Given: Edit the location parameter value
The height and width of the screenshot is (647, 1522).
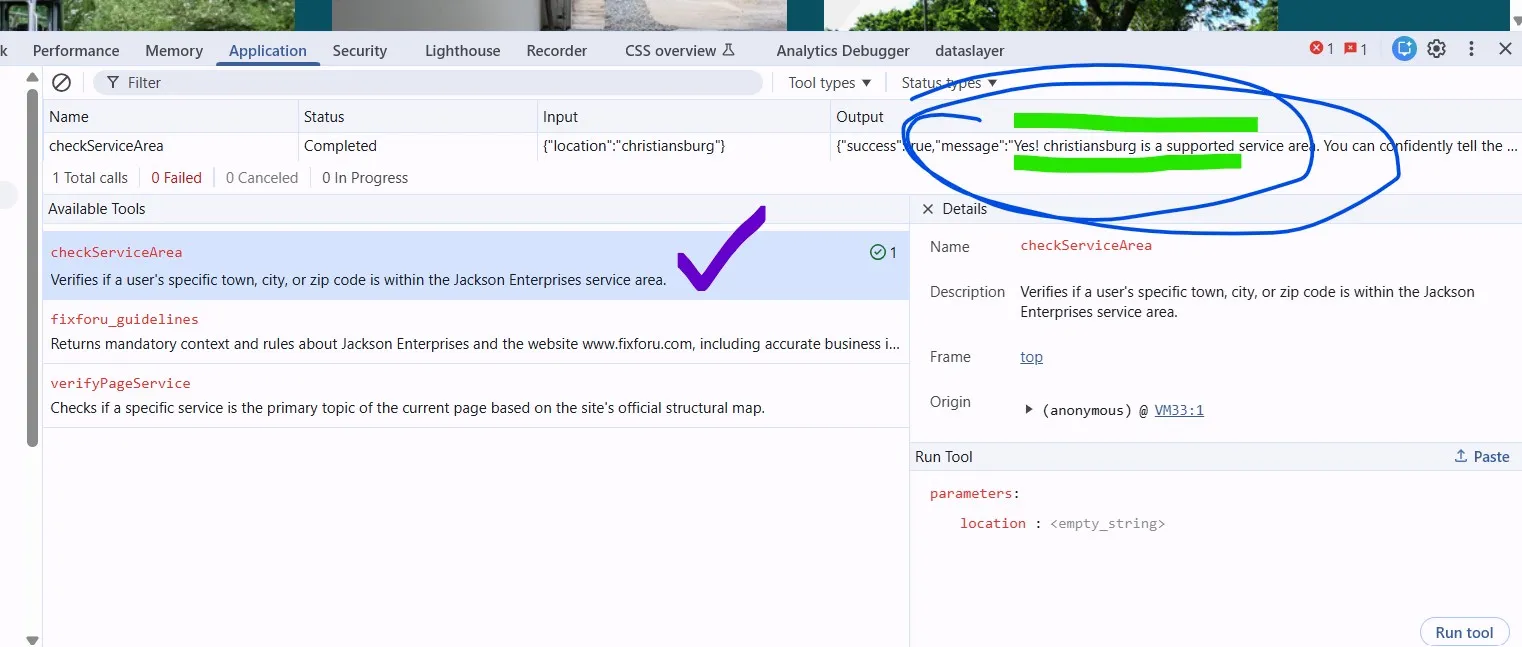Looking at the screenshot, I should coord(1107,523).
